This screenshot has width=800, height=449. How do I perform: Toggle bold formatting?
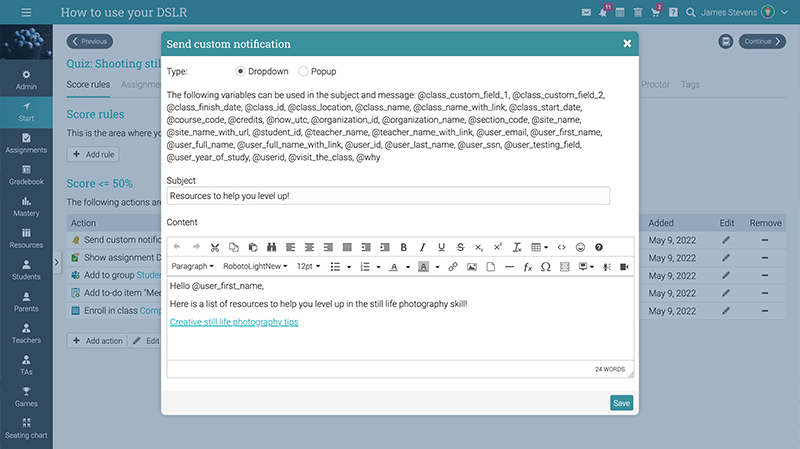[x=404, y=247]
